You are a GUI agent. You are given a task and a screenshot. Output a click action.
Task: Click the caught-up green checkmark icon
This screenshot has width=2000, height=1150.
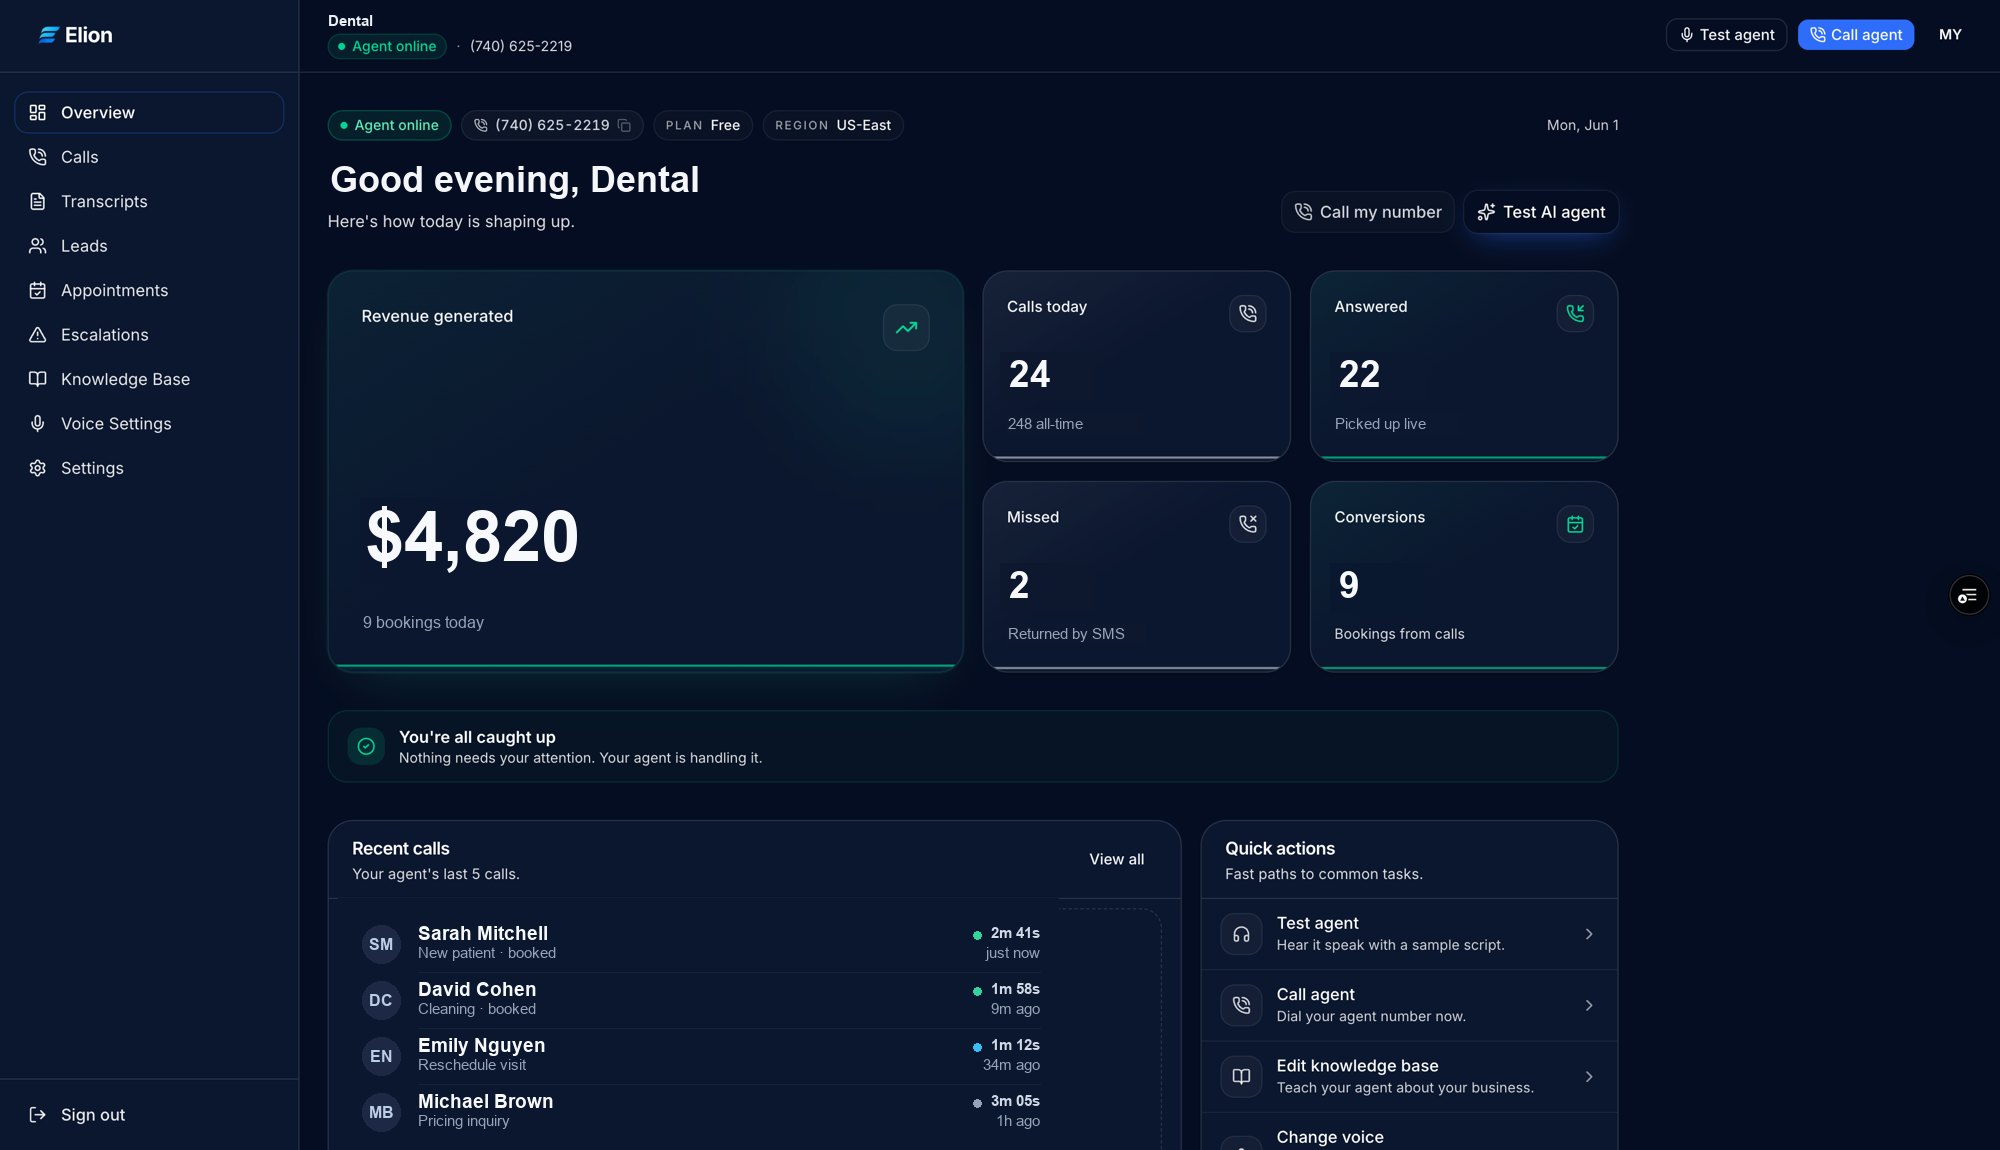[366, 747]
